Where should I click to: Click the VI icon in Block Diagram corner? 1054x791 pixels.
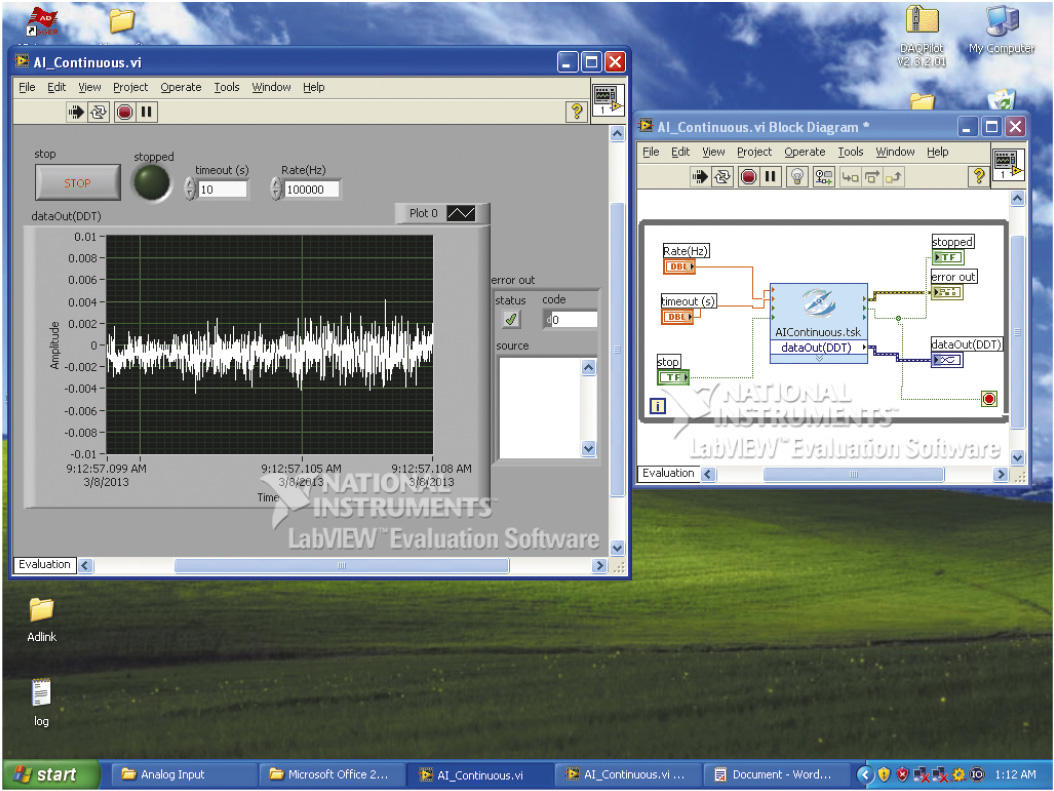[1008, 165]
